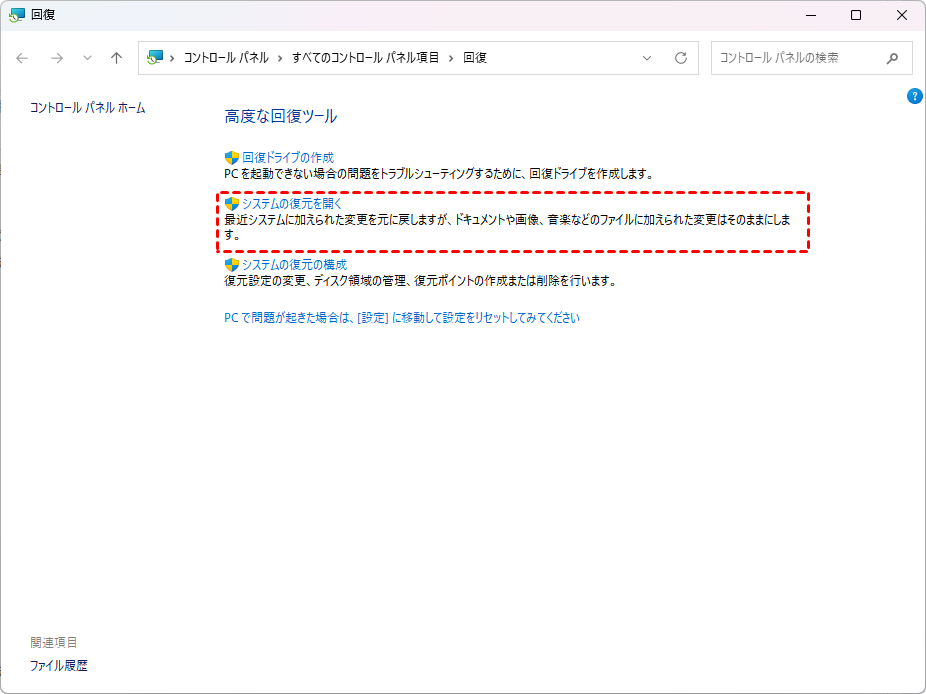This screenshot has height=694, width=926.
Task: Open システムの復元の構成 link
Action: tap(294, 265)
